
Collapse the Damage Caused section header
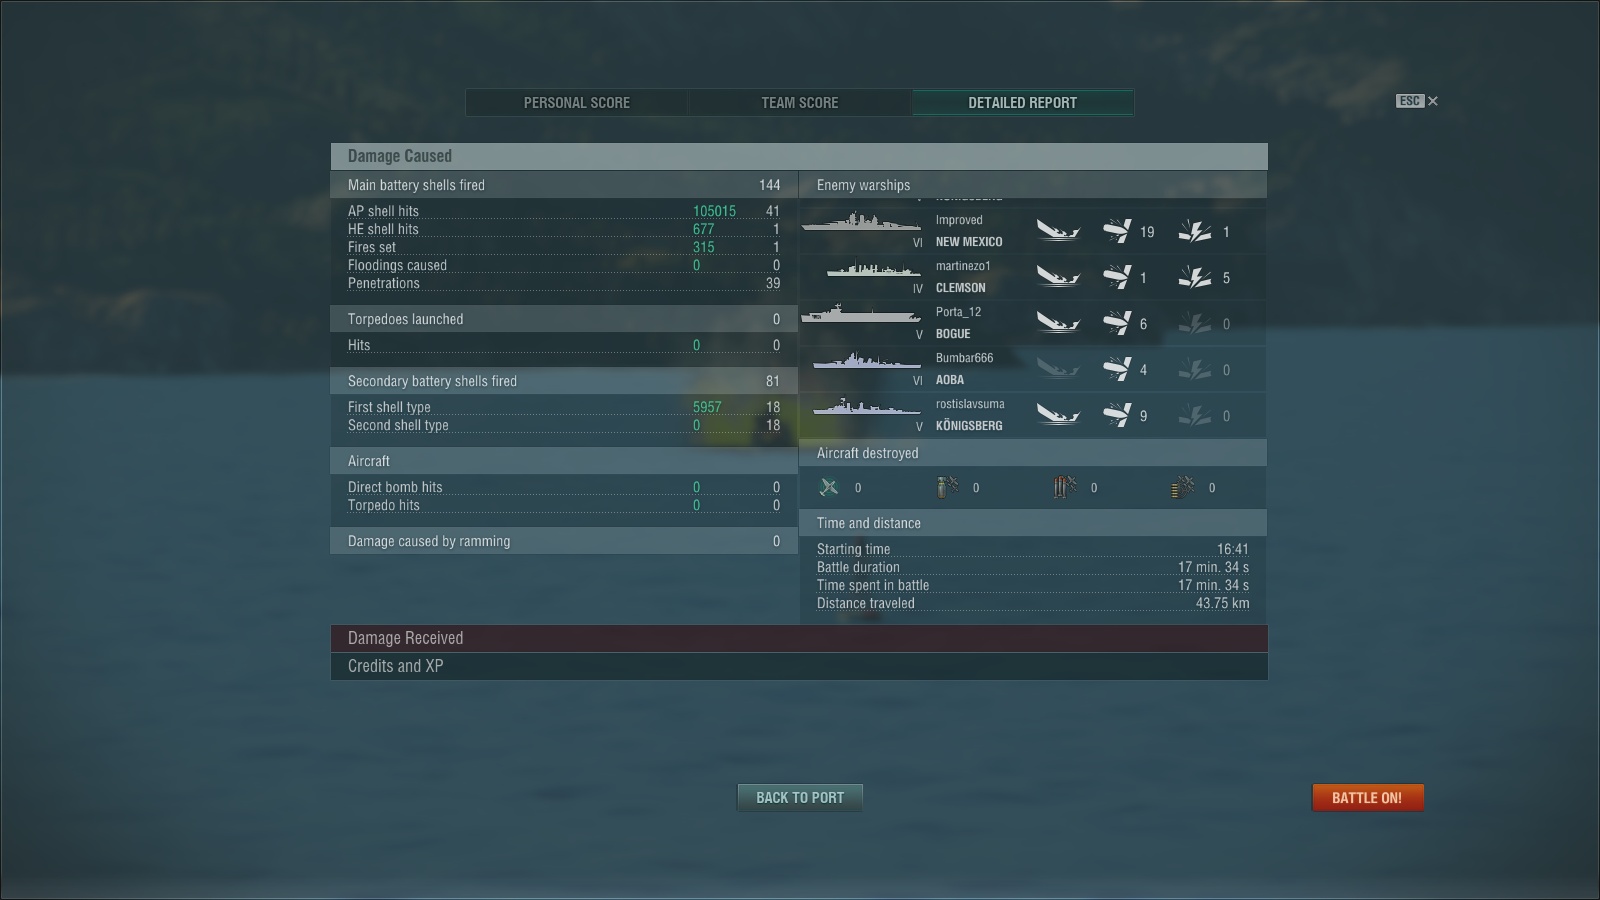pyautogui.click(x=799, y=156)
